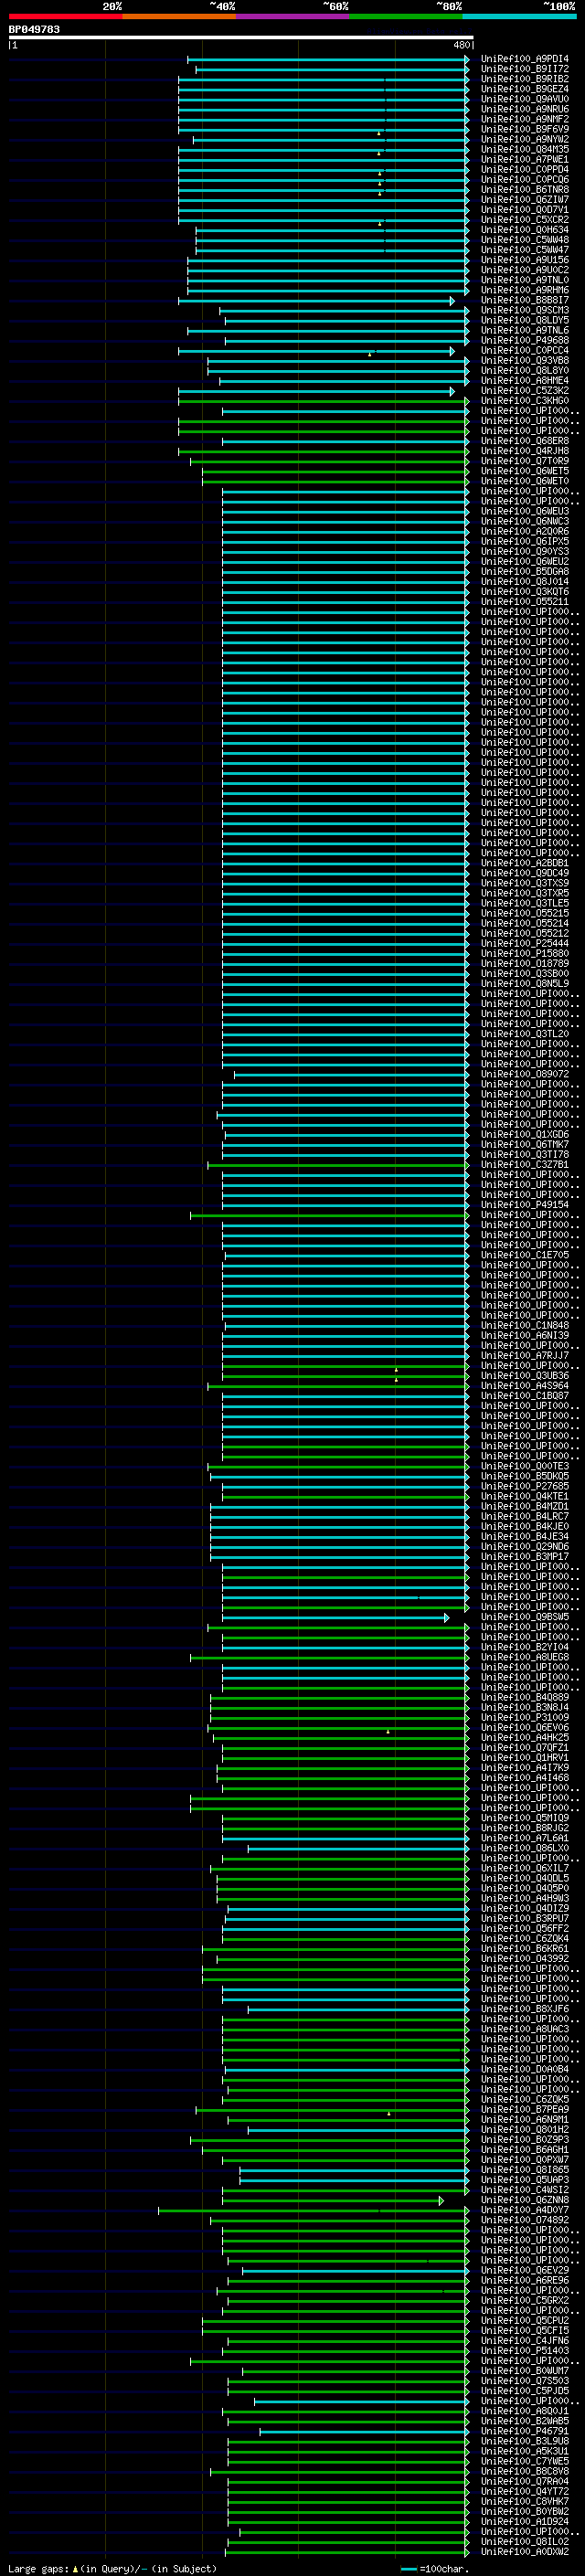Click the green alignment bar of UniRef100_C3KHG0
The image size is (585, 2576).
tap(323, 401)
